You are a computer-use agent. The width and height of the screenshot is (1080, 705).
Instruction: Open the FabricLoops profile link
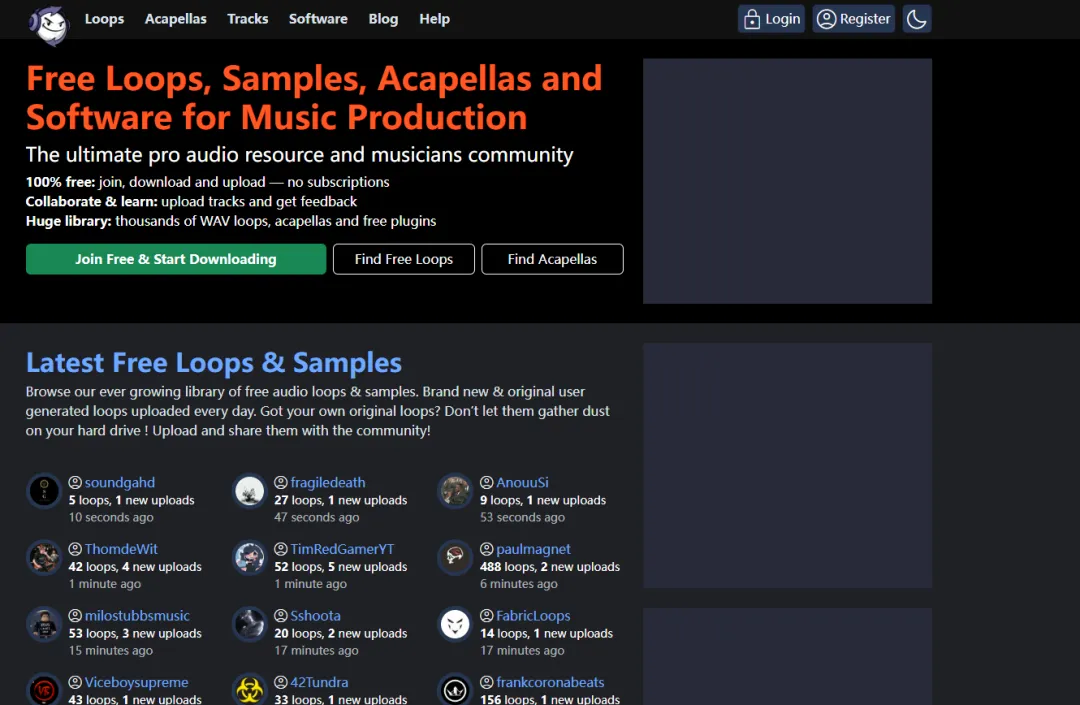point(534,616)
